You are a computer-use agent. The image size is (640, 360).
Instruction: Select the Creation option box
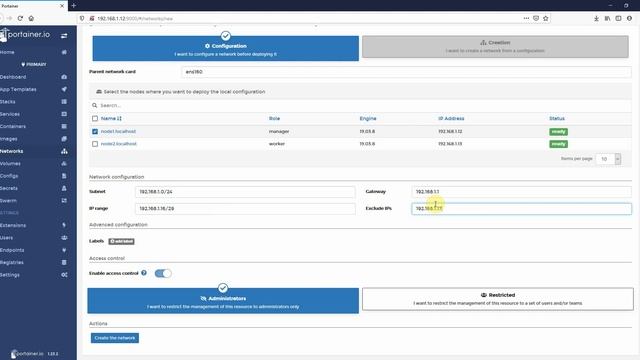point(495,47)
